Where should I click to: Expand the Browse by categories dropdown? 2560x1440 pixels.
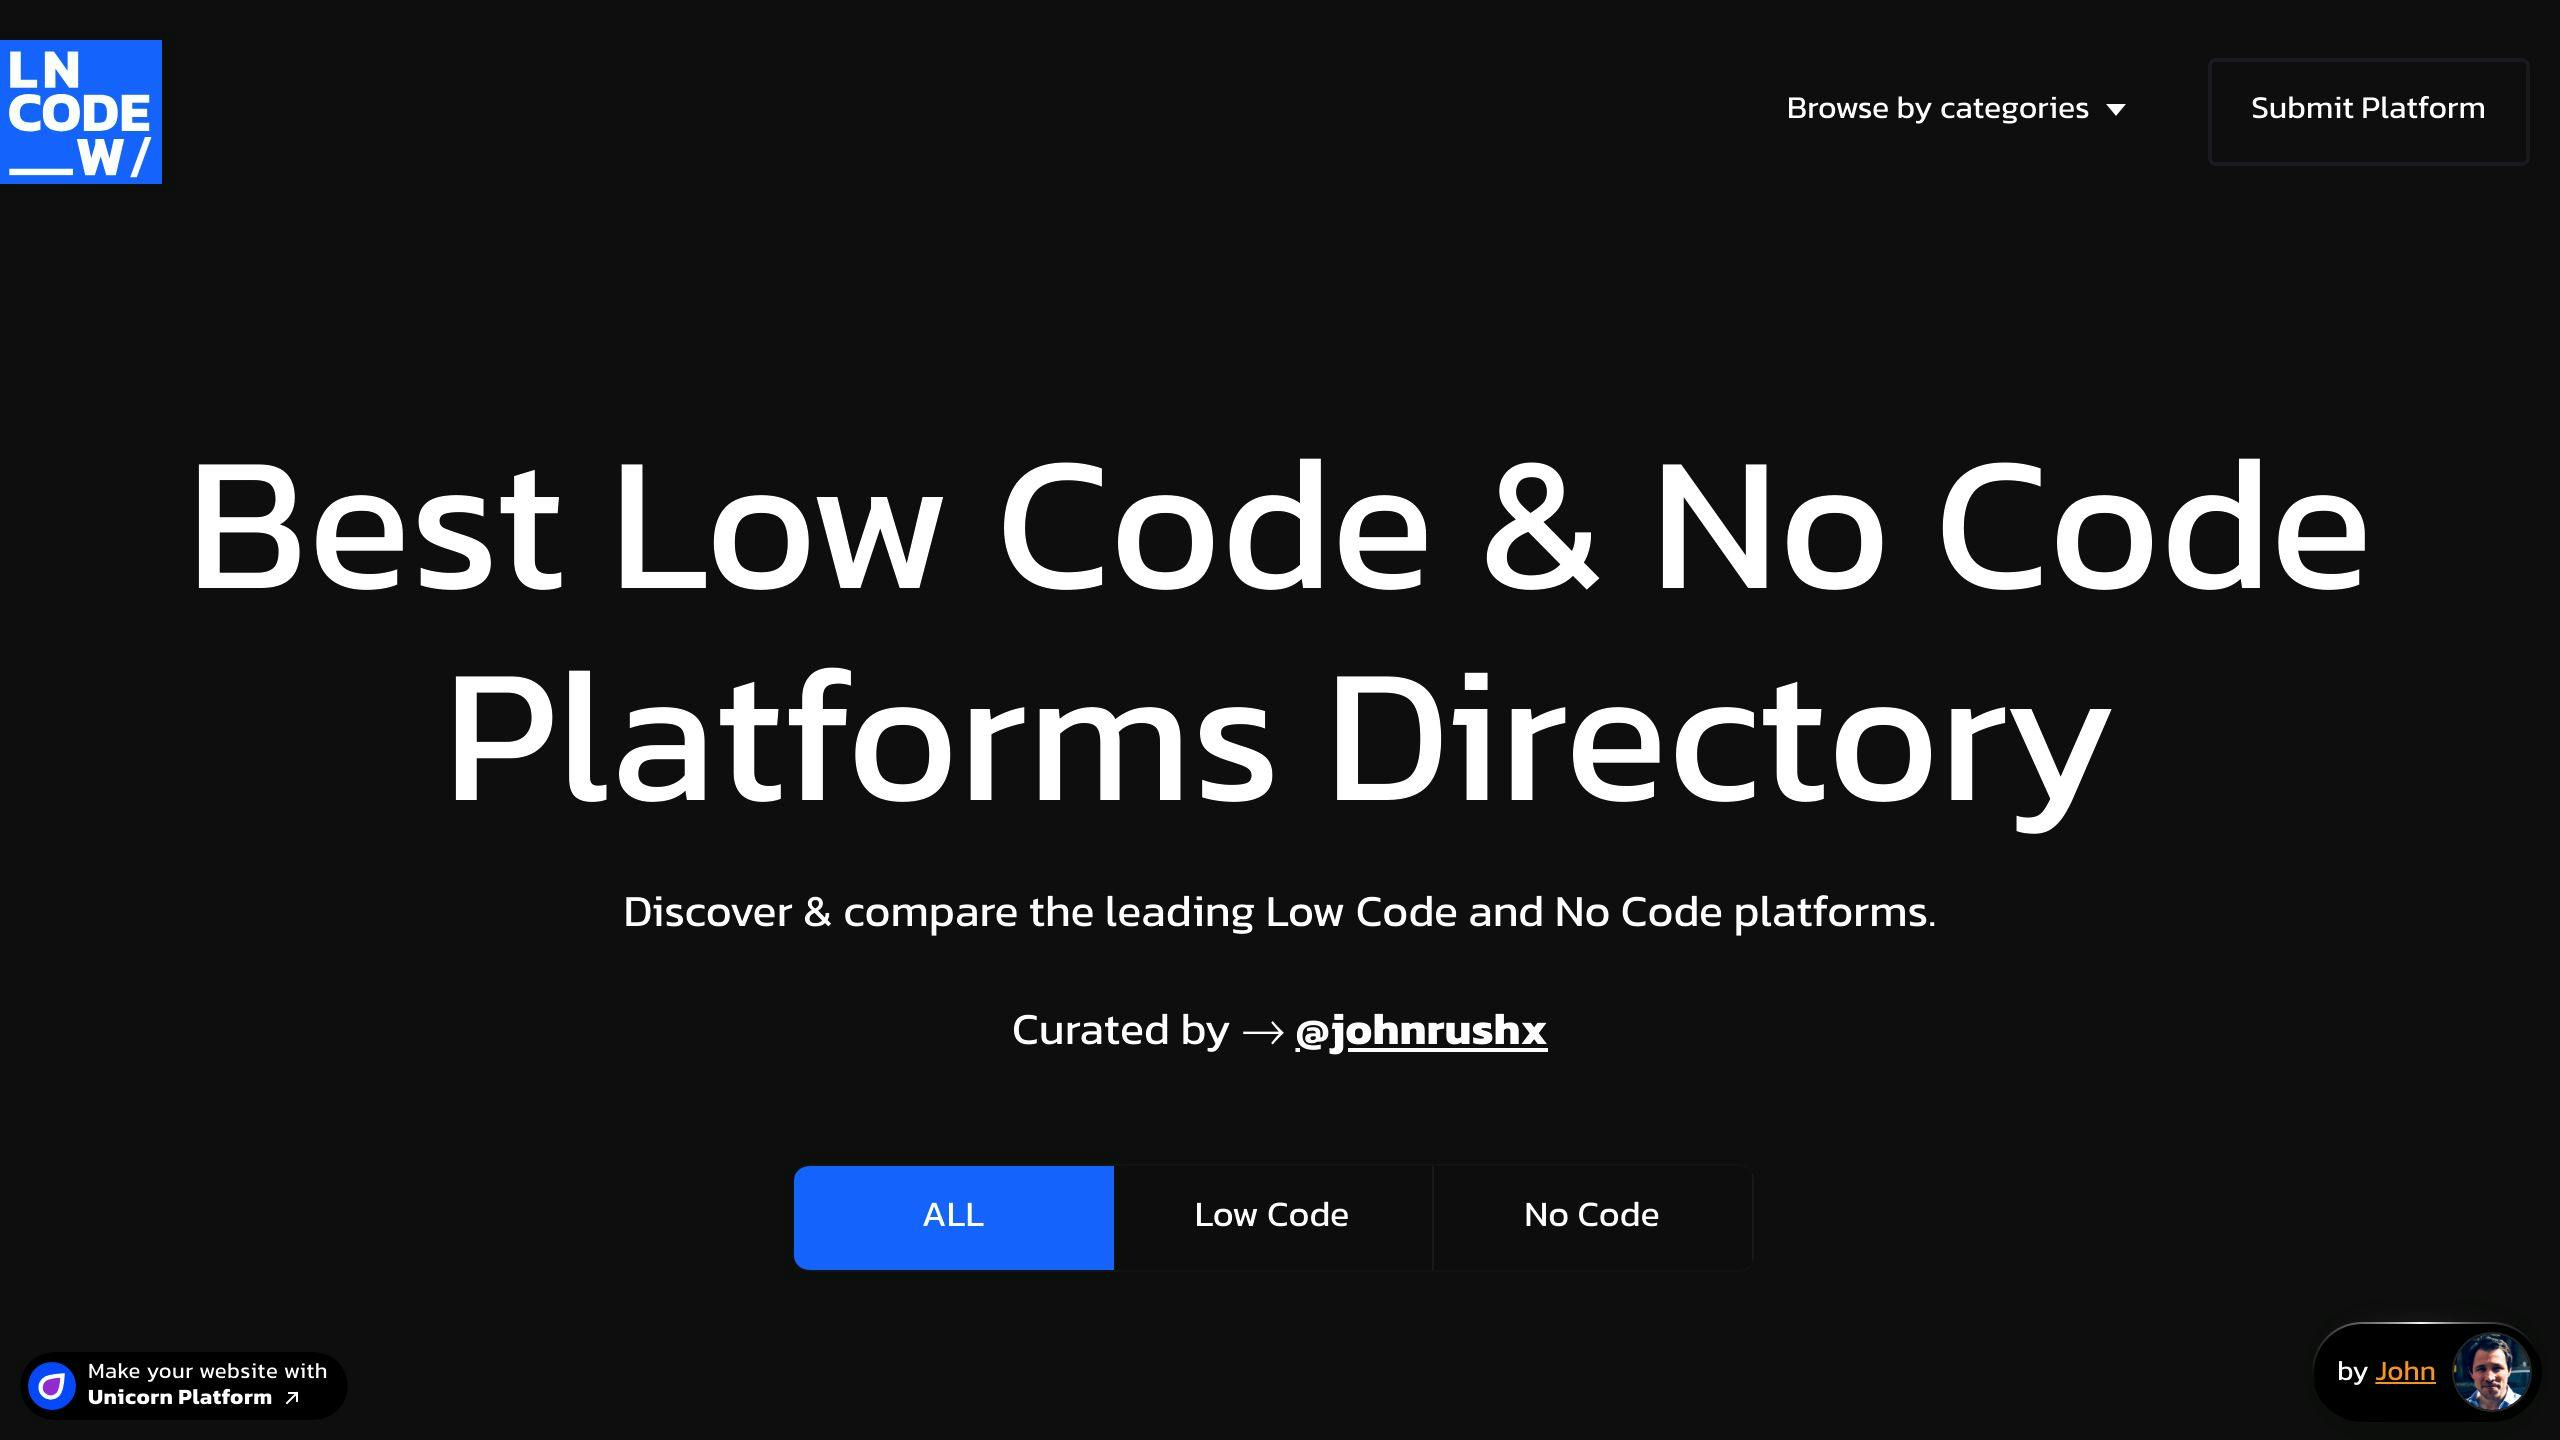tap(1957, 109)
